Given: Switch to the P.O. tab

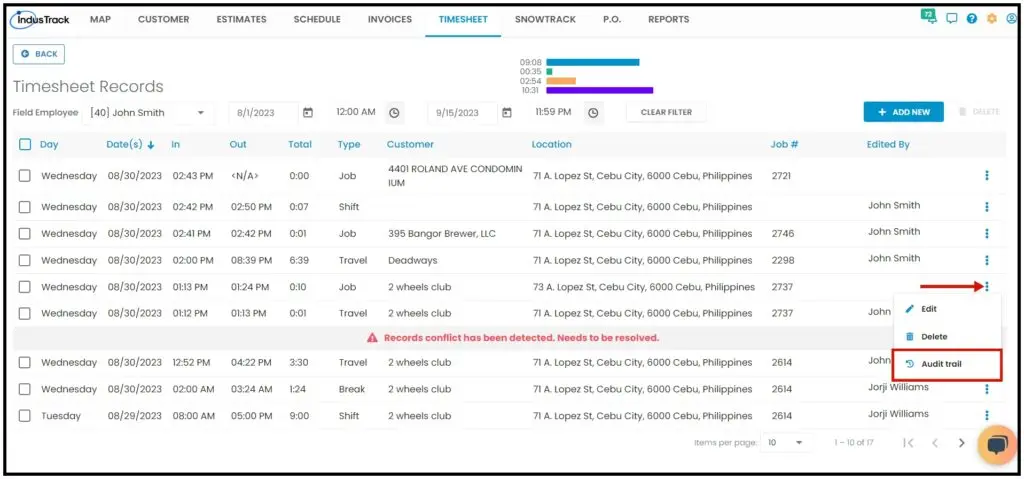Looking at the screenshot, I should pos(612,19).
